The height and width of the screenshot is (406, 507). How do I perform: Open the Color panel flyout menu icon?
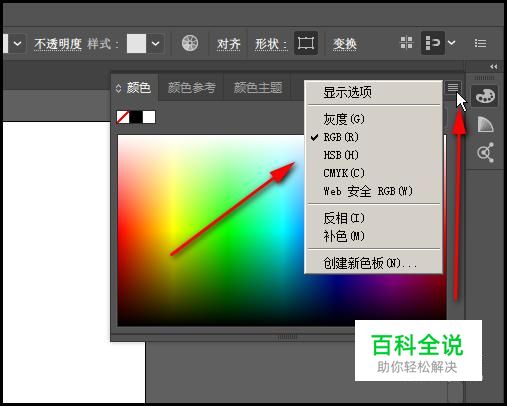click(x=453, y=87)
